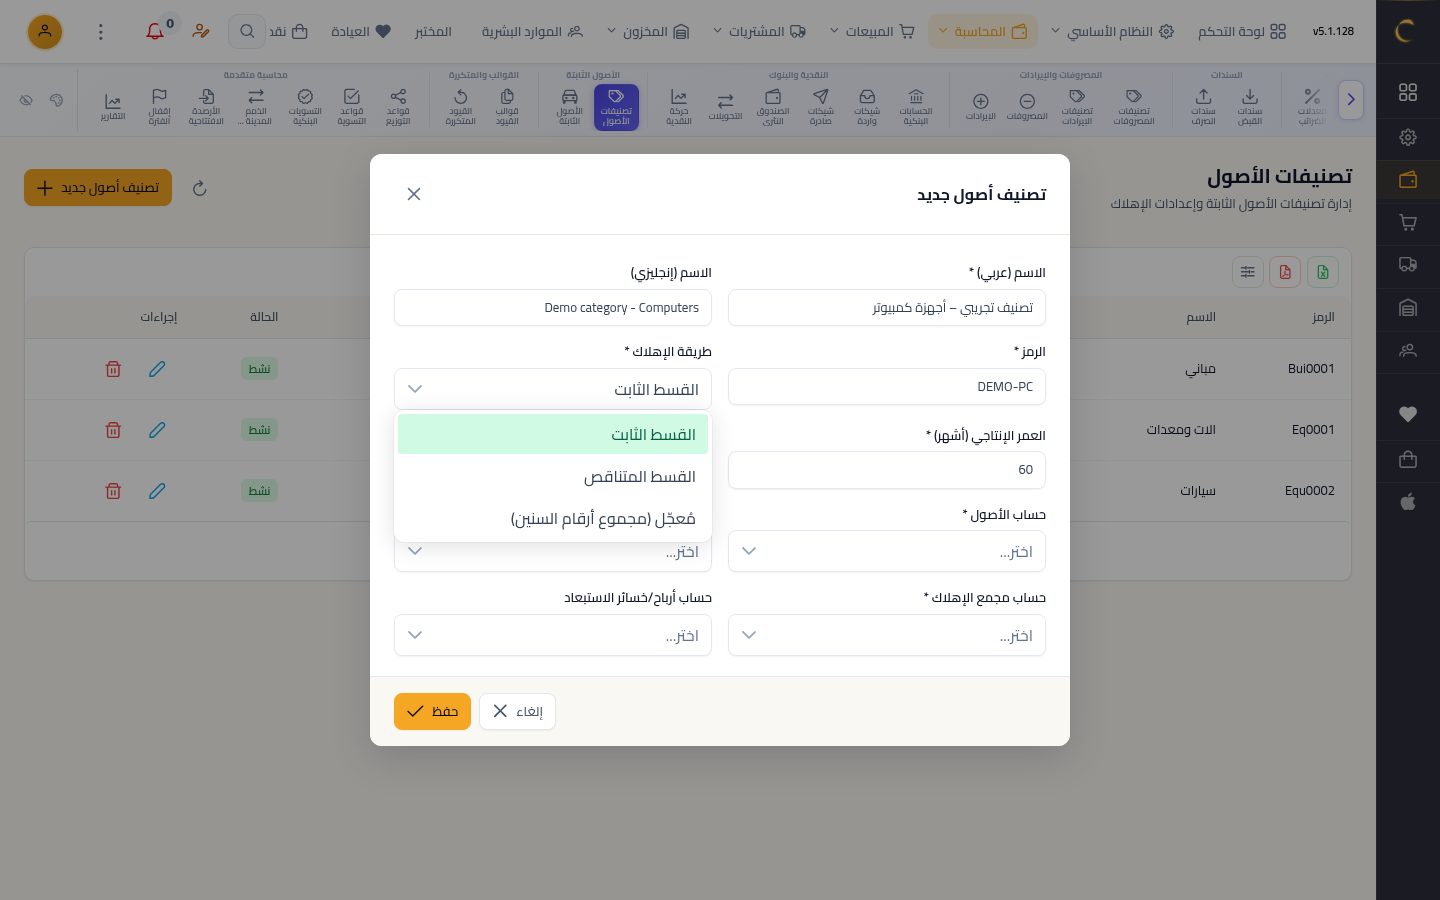This screenshot has height=900, width=1440.
Task: Open the user profile avatar
Action: [x=45, y=32]
